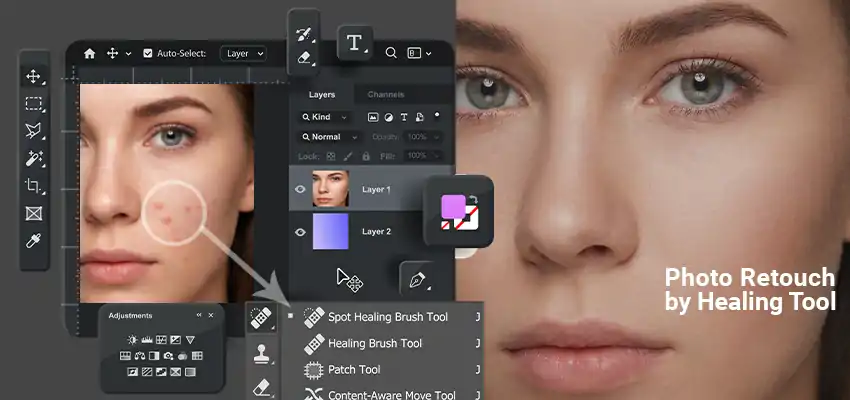Expand the workspace chevron dropdown
Viewport: 850px width, 400px height.
pyautogui.click(x=428, y=54)
